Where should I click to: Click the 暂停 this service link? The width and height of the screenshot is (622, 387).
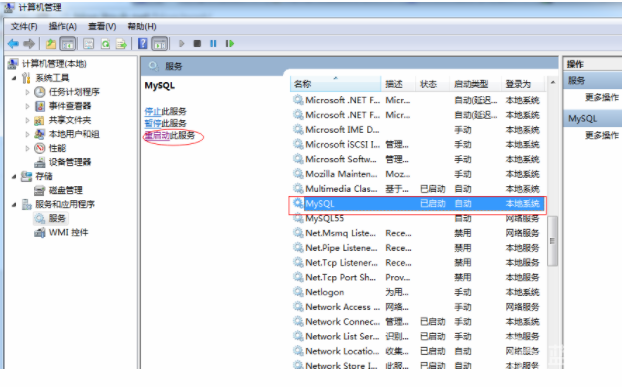tap(153, 123)
